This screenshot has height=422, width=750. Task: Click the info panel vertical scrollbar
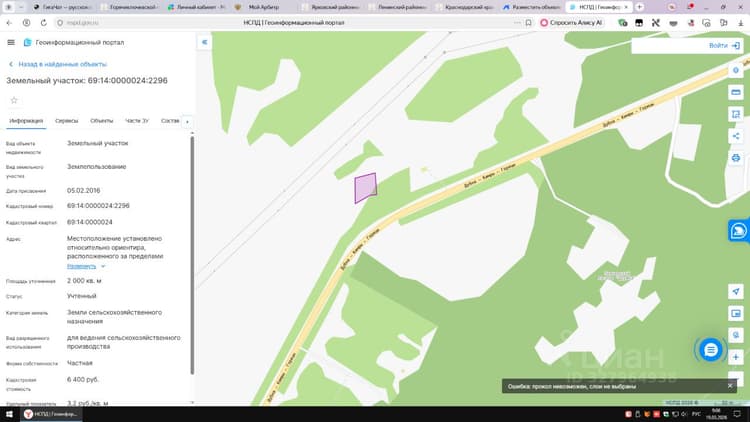tap(192, 255)
